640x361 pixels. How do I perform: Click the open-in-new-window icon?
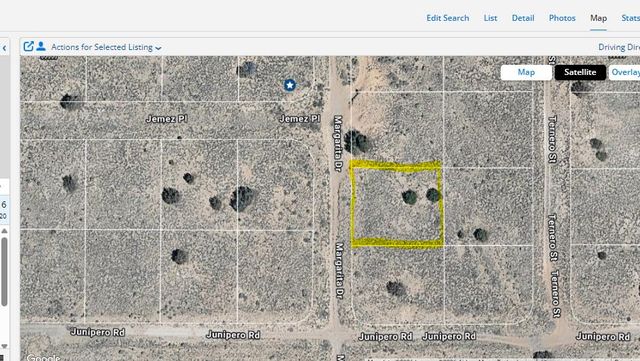(x=28, y=47)
